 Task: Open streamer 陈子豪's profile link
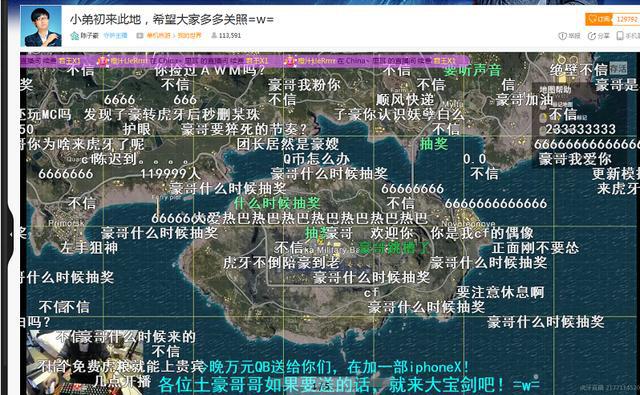coord(89,36)
